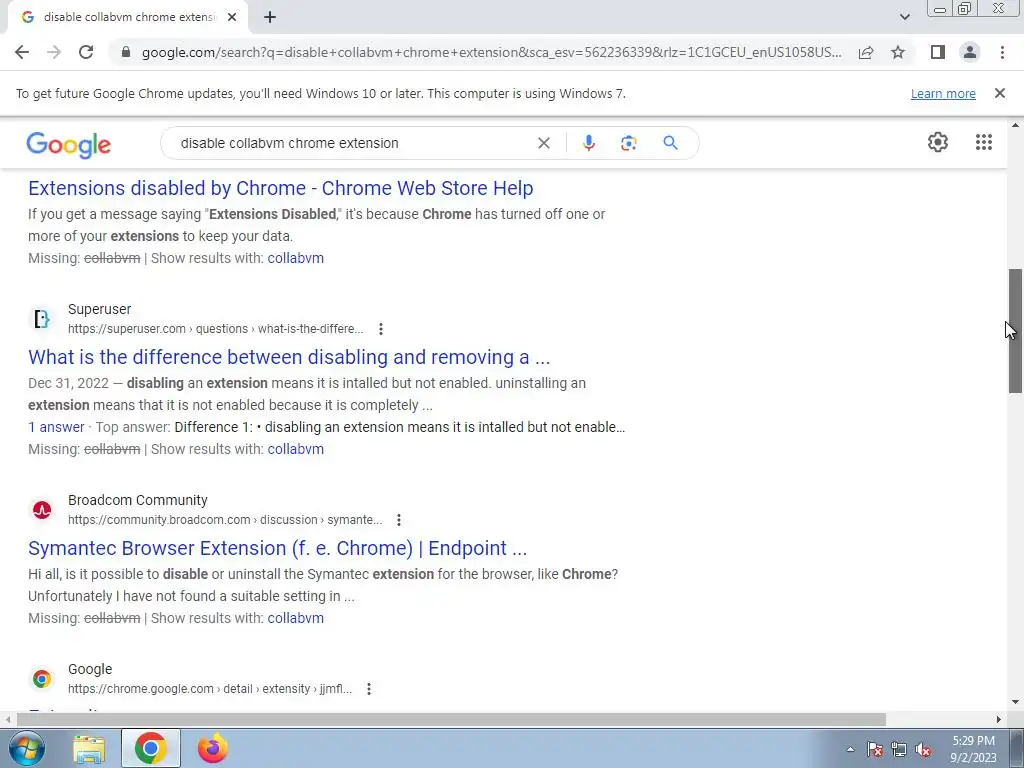
Task: Open more options for chrome.google.com result
Action: (x=369, y=689)
